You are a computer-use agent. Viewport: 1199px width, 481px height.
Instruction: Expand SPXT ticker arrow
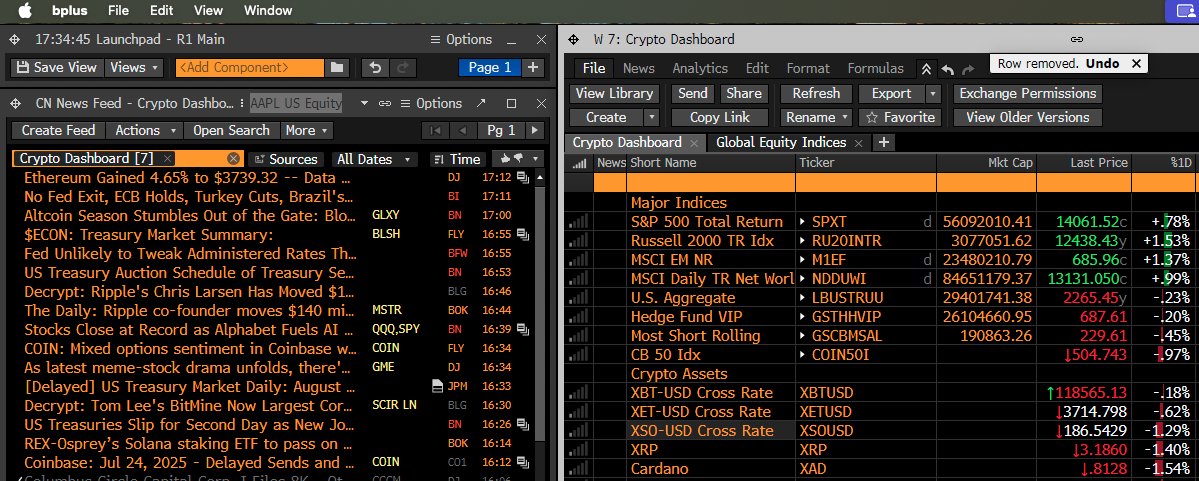click(x=803, y=222)
